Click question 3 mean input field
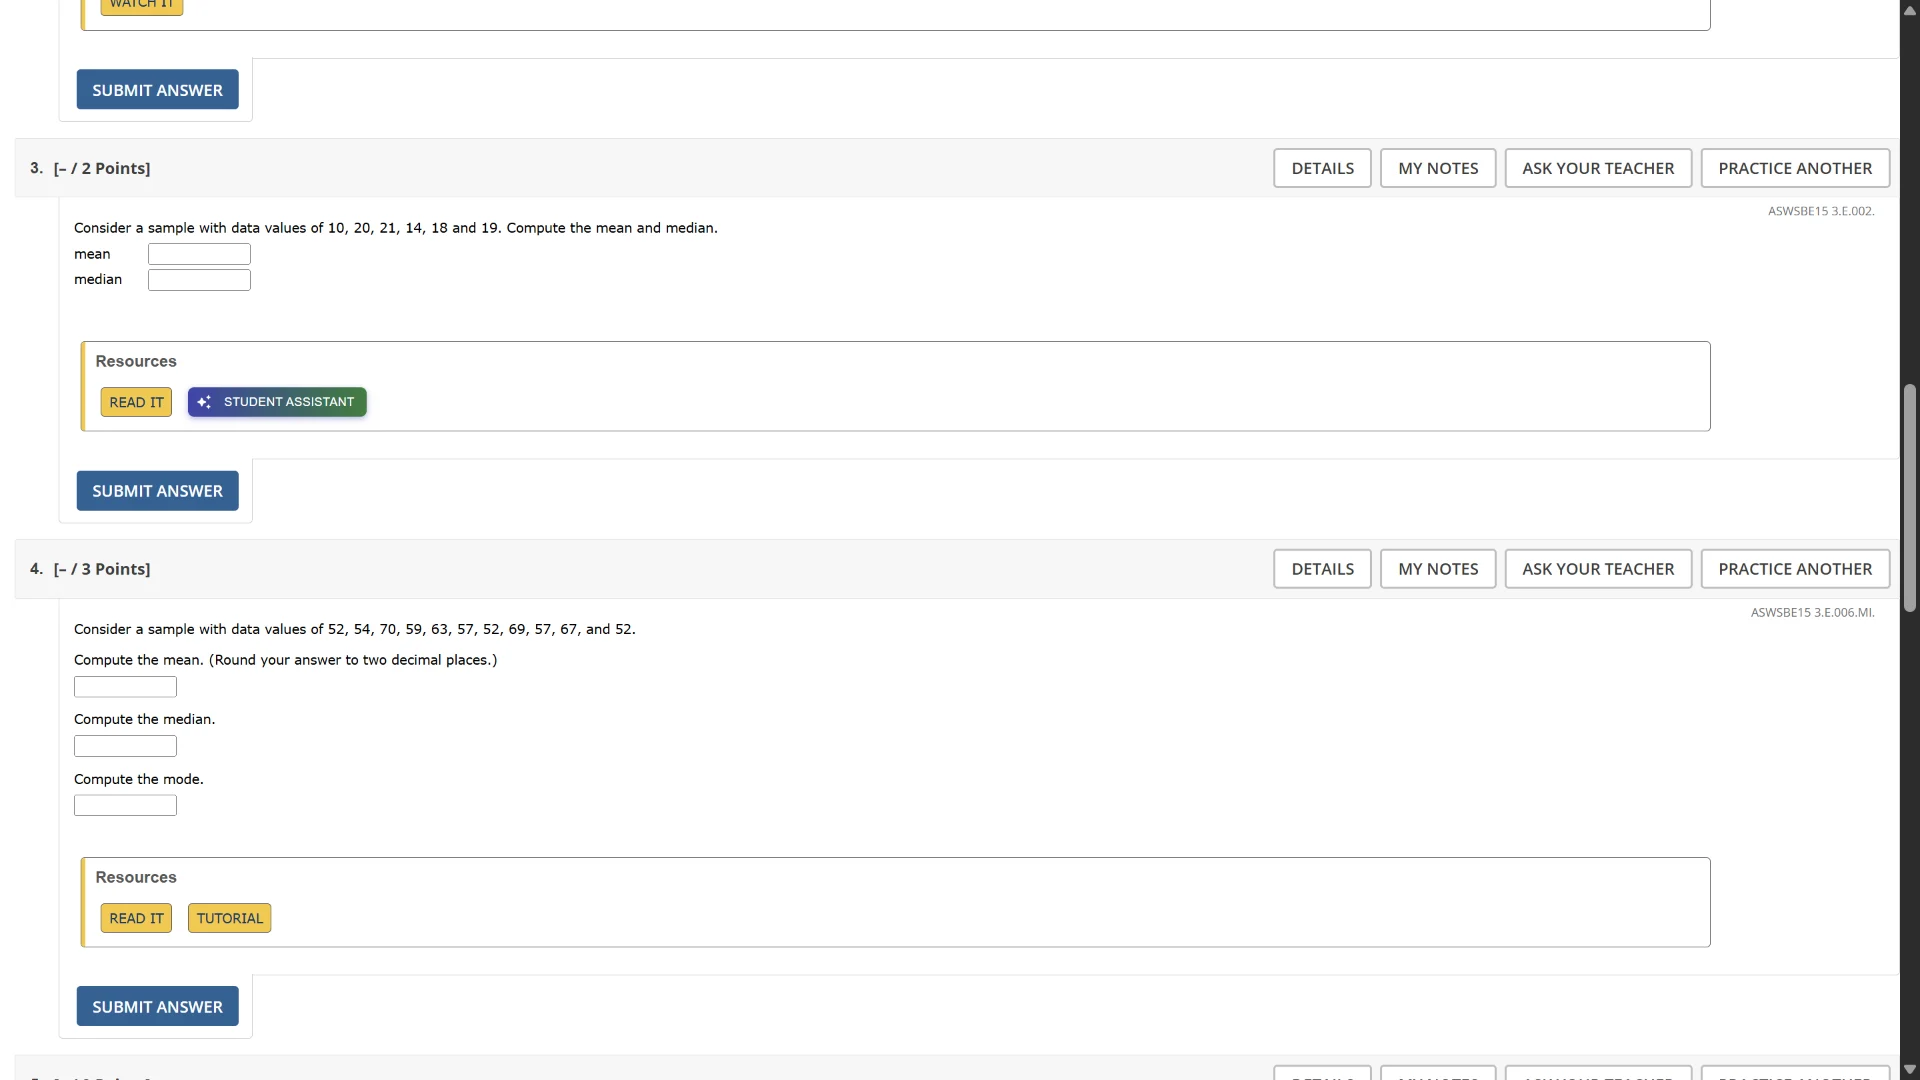Screen dimensions: 1920x1080 pyautogui.click(x=199, y=254)
